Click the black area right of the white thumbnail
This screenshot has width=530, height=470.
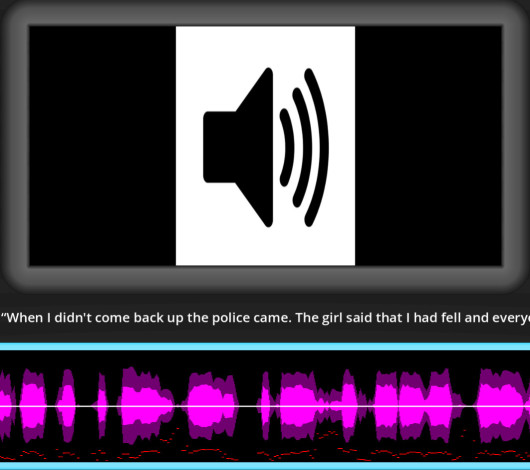point(428,146)
